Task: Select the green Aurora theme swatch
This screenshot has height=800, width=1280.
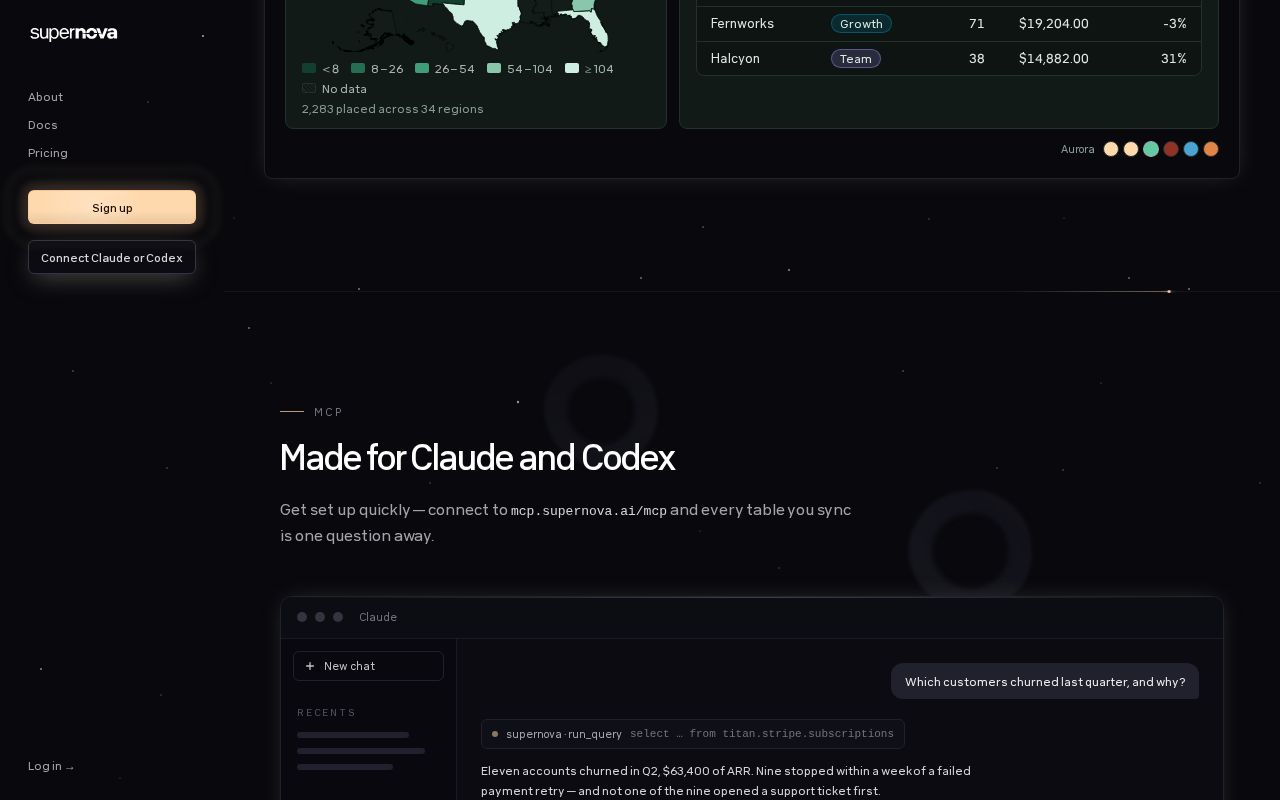Action: pos(1151,149)
